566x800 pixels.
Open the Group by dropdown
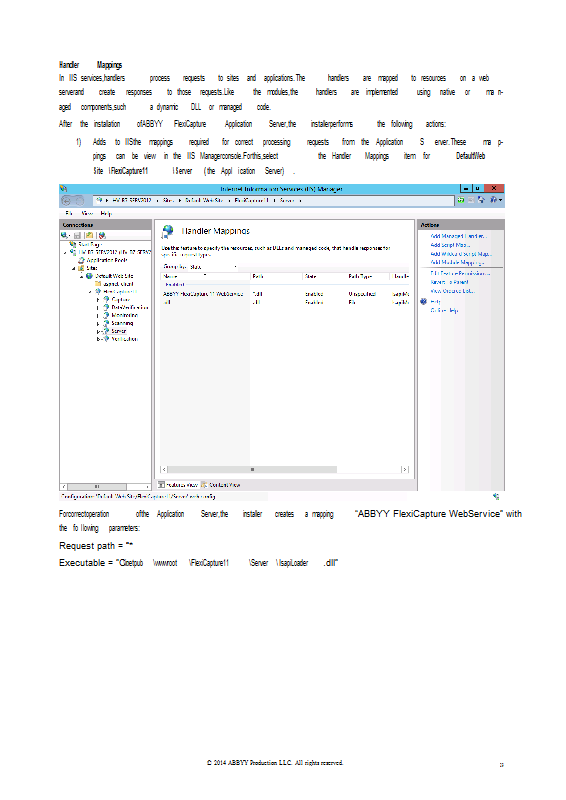click(x=214, y=266)
